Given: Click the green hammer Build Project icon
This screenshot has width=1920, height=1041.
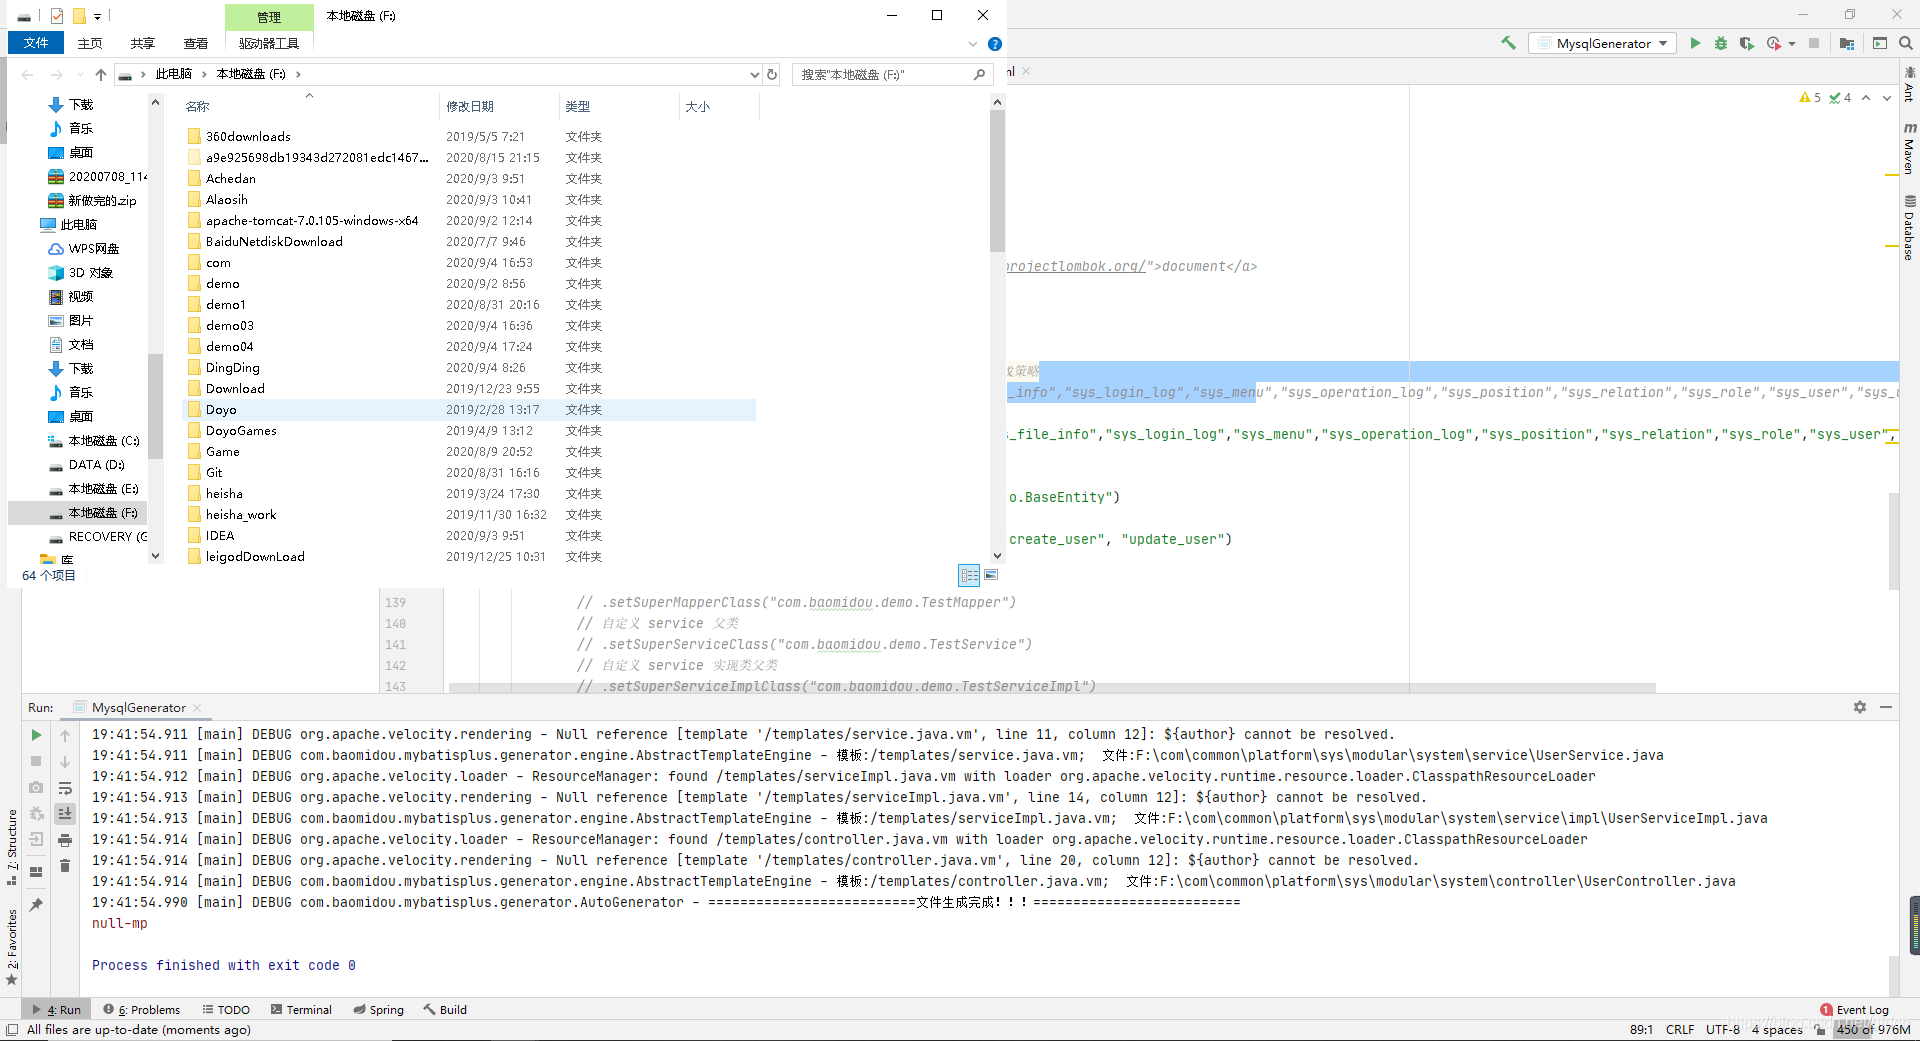Looking at the screenshot, I should pyautogui.click(x=1508, y=43).
